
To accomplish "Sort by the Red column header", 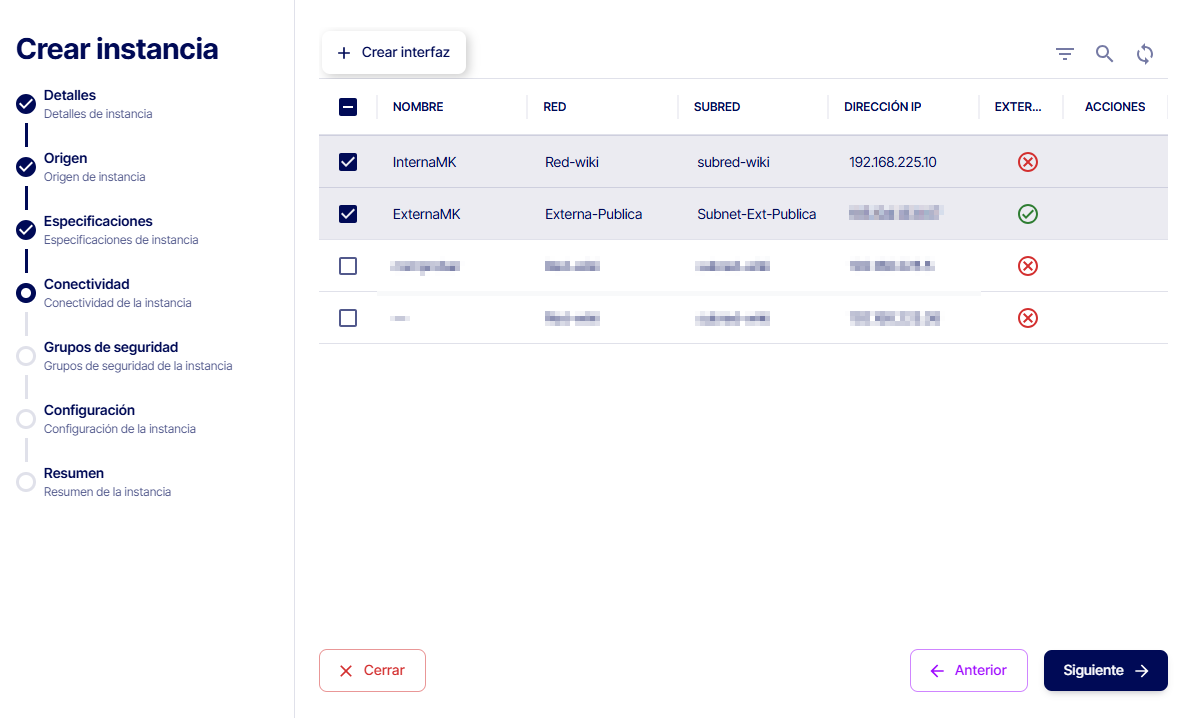I will point(555,107).
